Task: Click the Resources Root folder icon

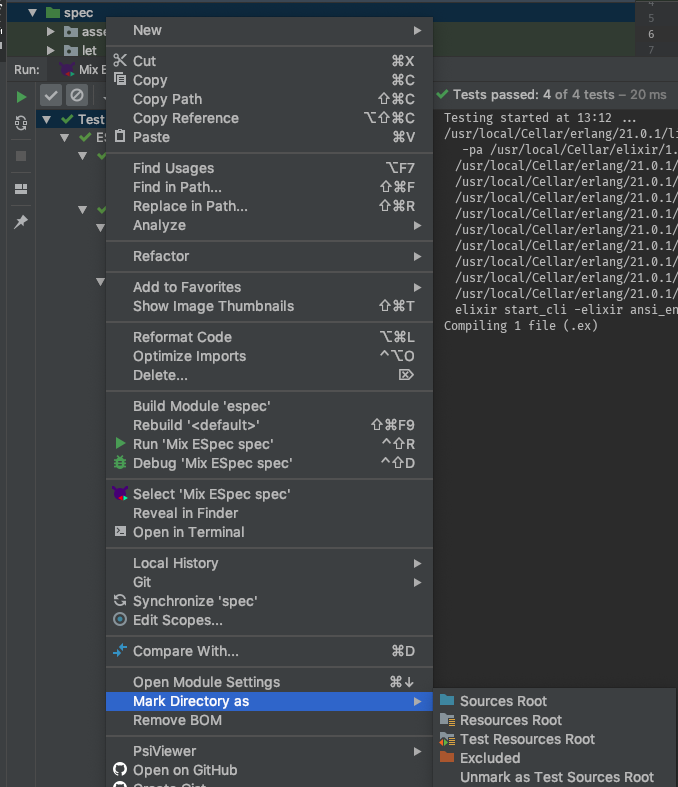Action: pos(447,719)
